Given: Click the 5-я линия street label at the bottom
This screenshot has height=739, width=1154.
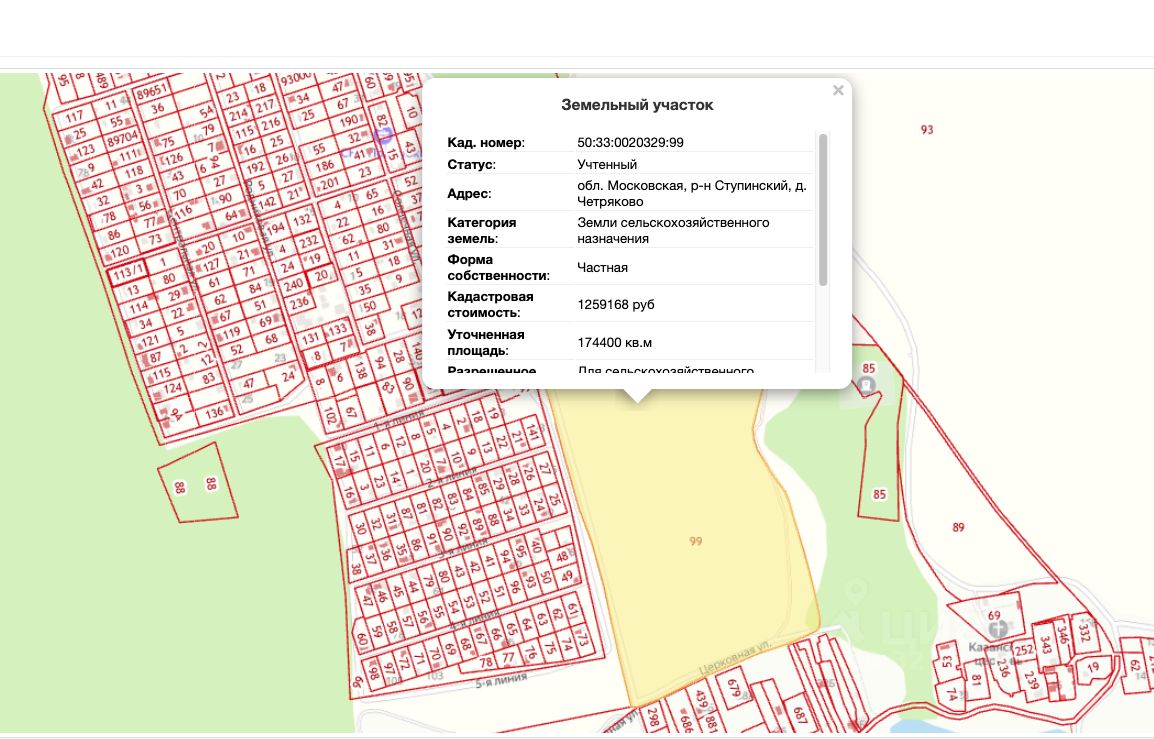Looking at the screenshot, I should coord(500,677).
